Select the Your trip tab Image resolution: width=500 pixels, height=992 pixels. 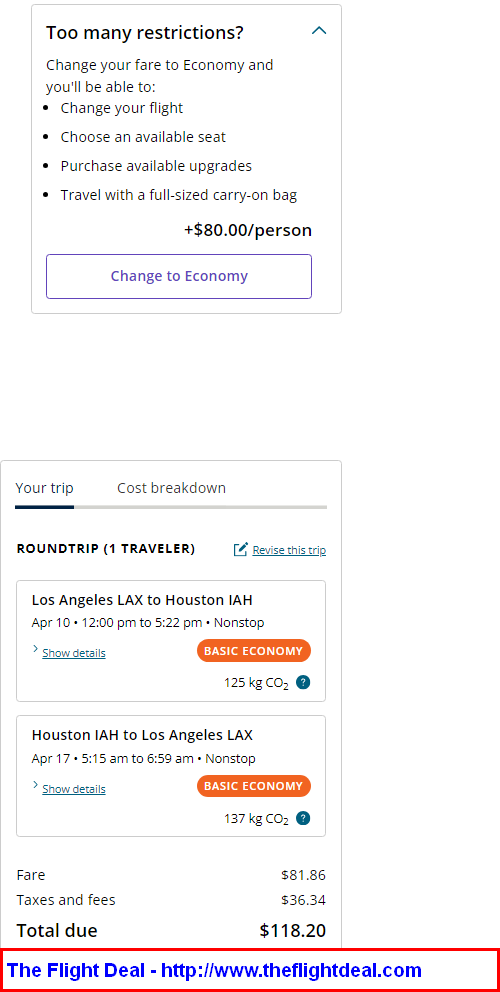click(x=44, y=488)
